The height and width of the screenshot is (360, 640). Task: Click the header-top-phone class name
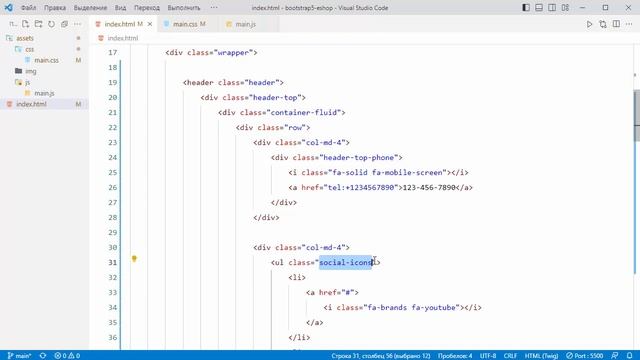coord(359,158)
